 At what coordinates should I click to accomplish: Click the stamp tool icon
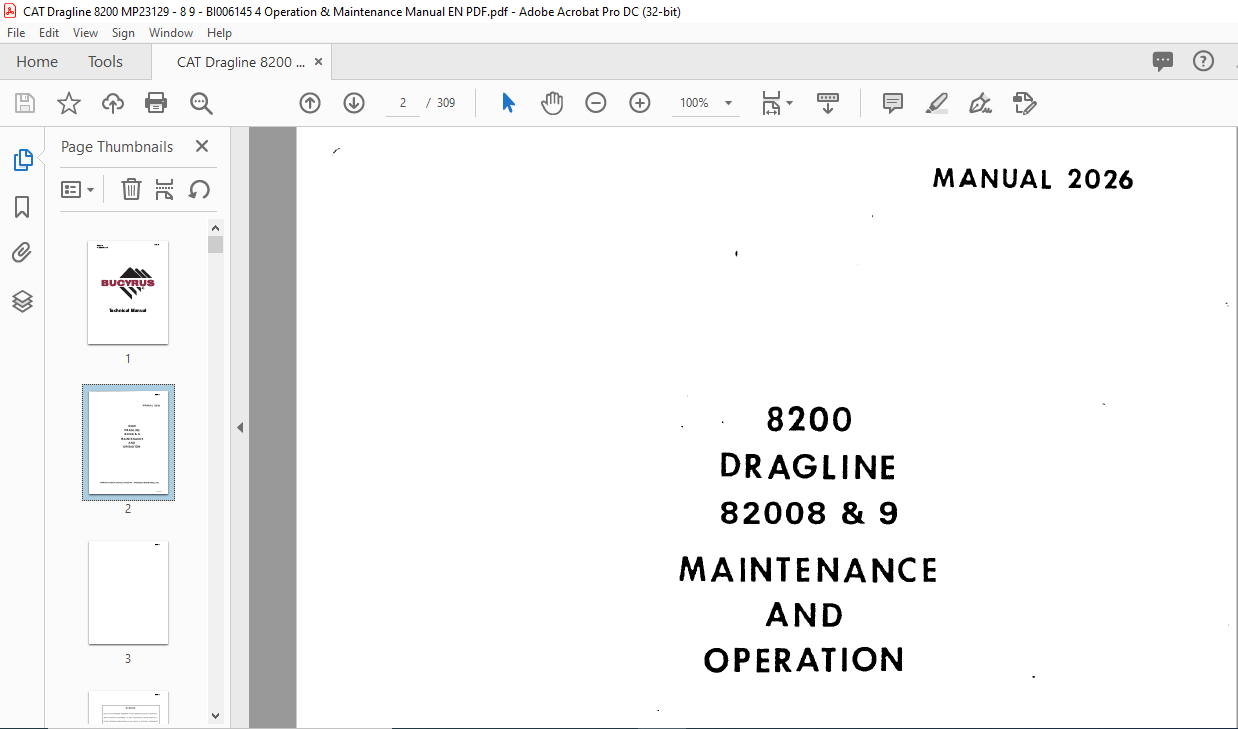(x=1024, y=103)
